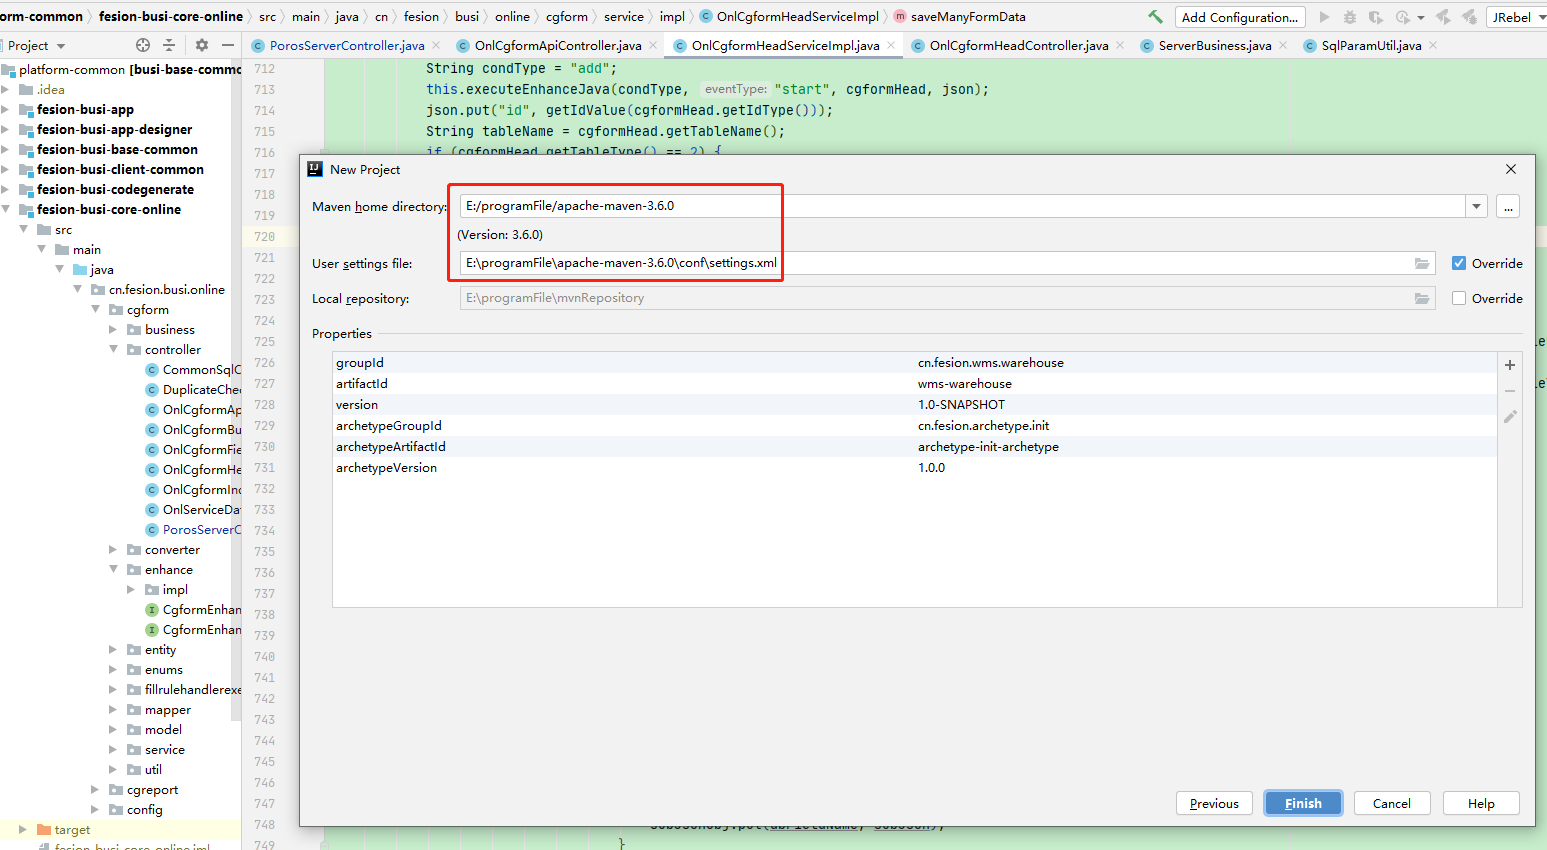Select fesion-busi-base-common module in tree
This screenshot has width=1547, height=850.
pyautogui.click(x=117, y=150)
